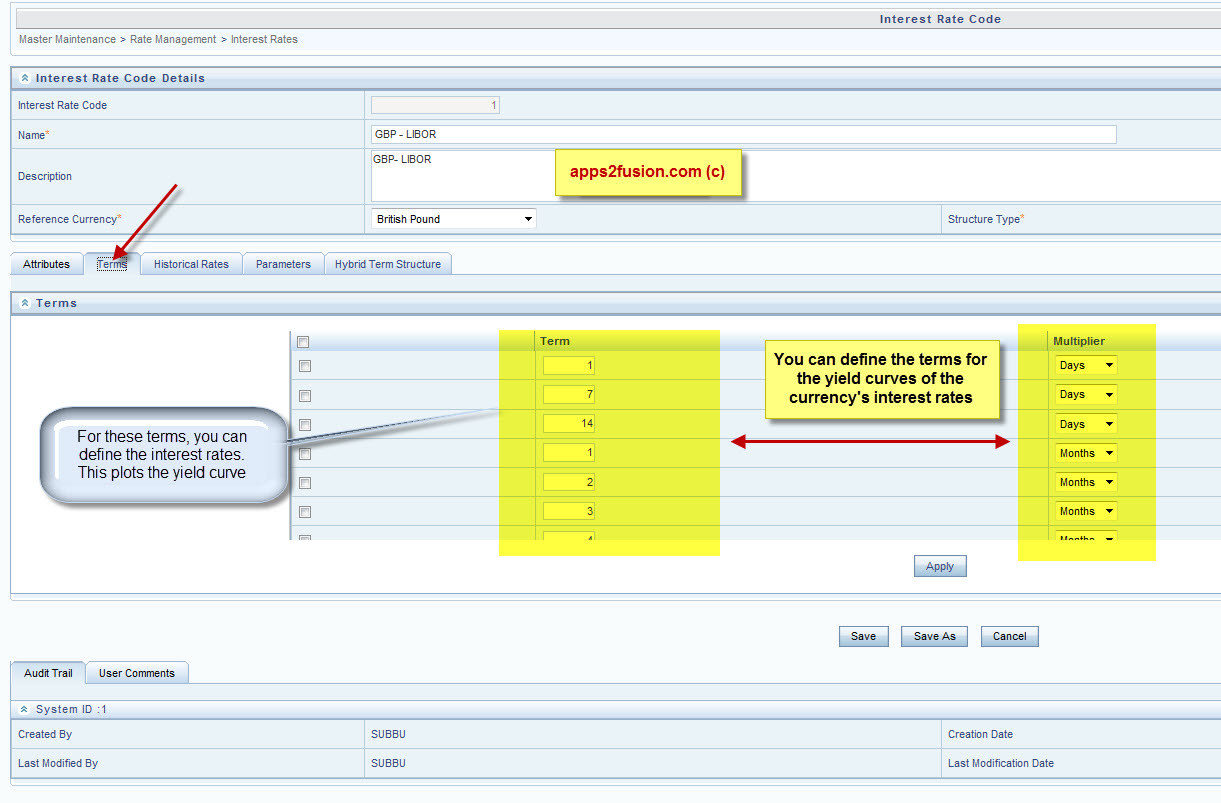Open Multiplier dropdown for term 1 Months
1221x803 pixels.
[x=1086, y=453]
